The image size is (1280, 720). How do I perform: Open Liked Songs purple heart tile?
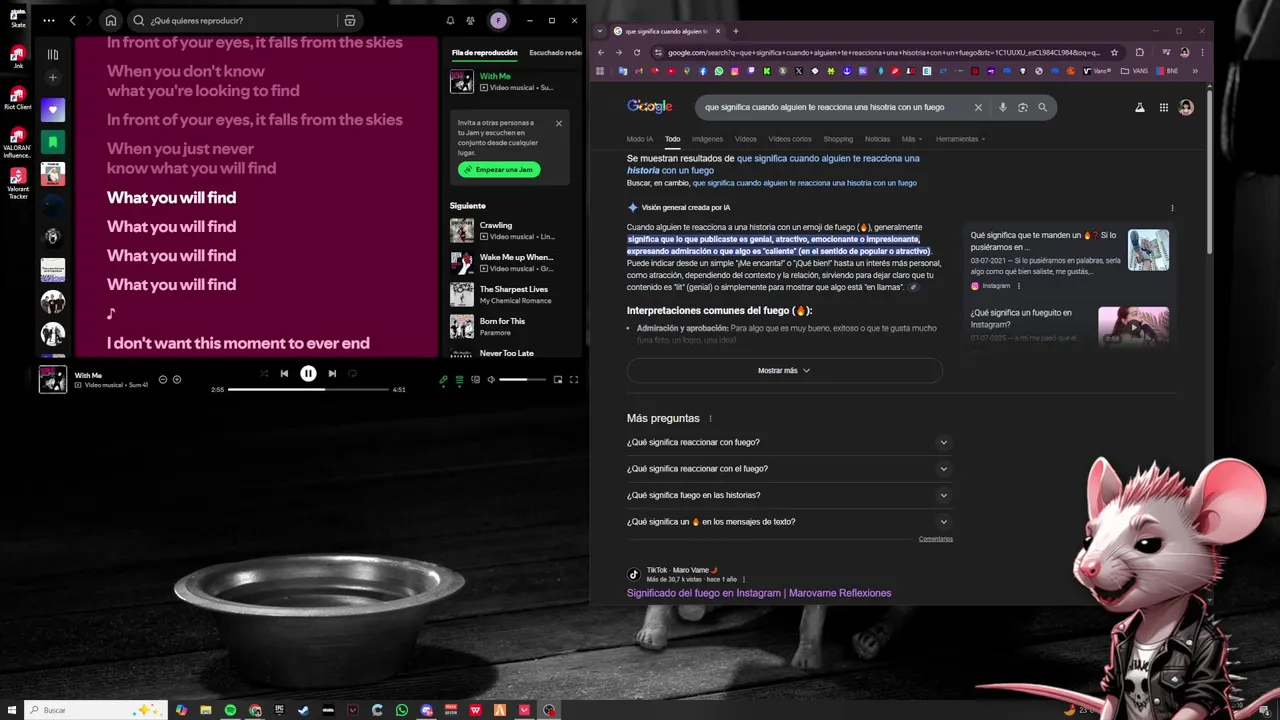pyautogui.click(x=53, y=110)
